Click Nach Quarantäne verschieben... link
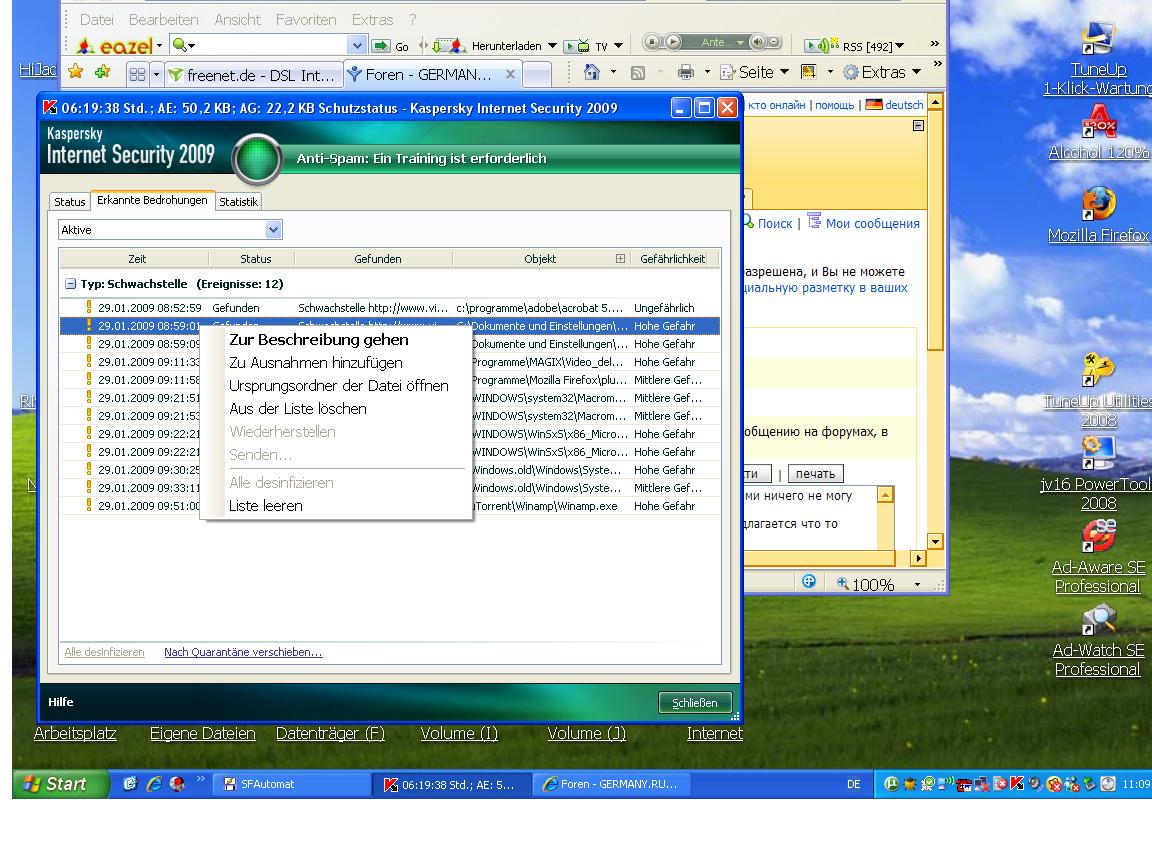This screenshot has height=864, width=1152. click(243, 652)
